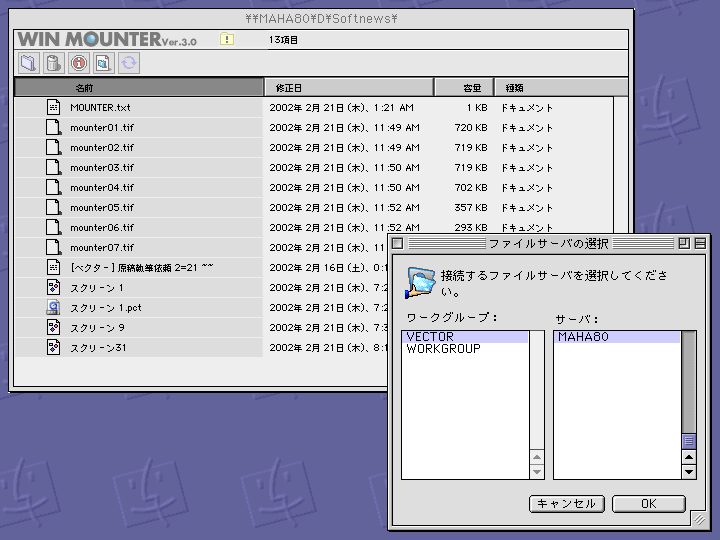The width and height of the screenshot is (720, 540).
Task: Click the 13項目 item count text
Action: (x=283, y=40)
